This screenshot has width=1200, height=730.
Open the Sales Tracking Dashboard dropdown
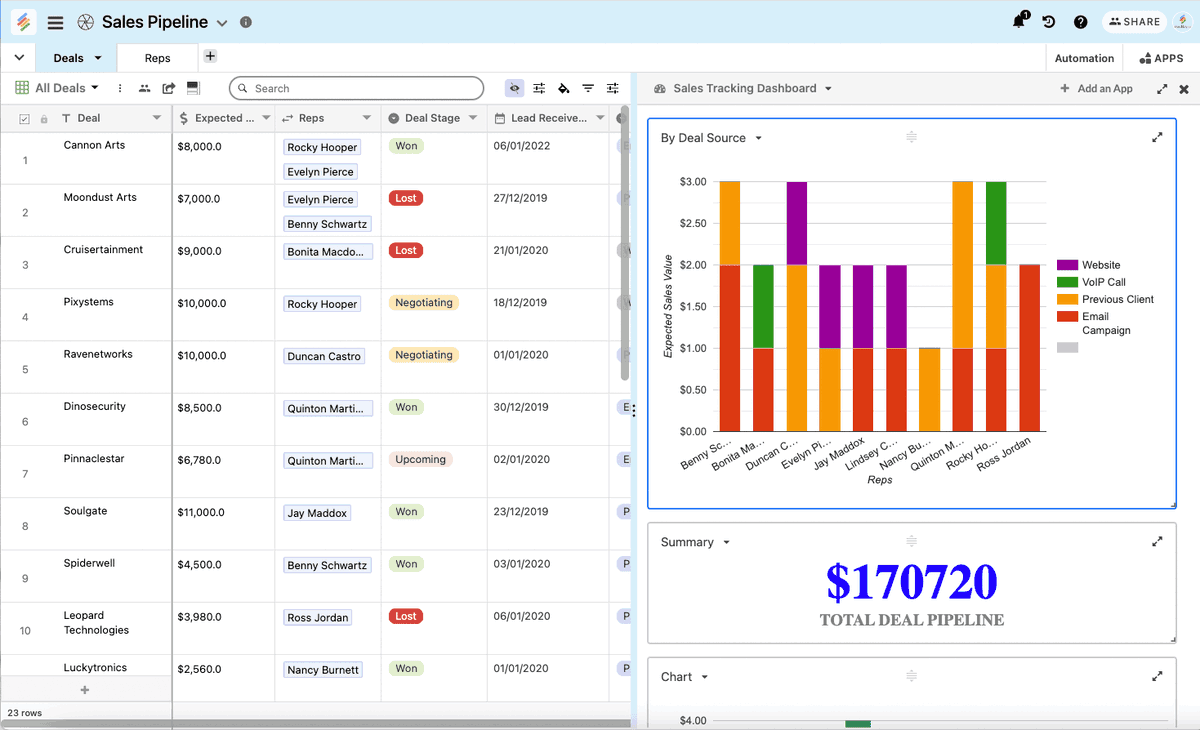[828, 89]
